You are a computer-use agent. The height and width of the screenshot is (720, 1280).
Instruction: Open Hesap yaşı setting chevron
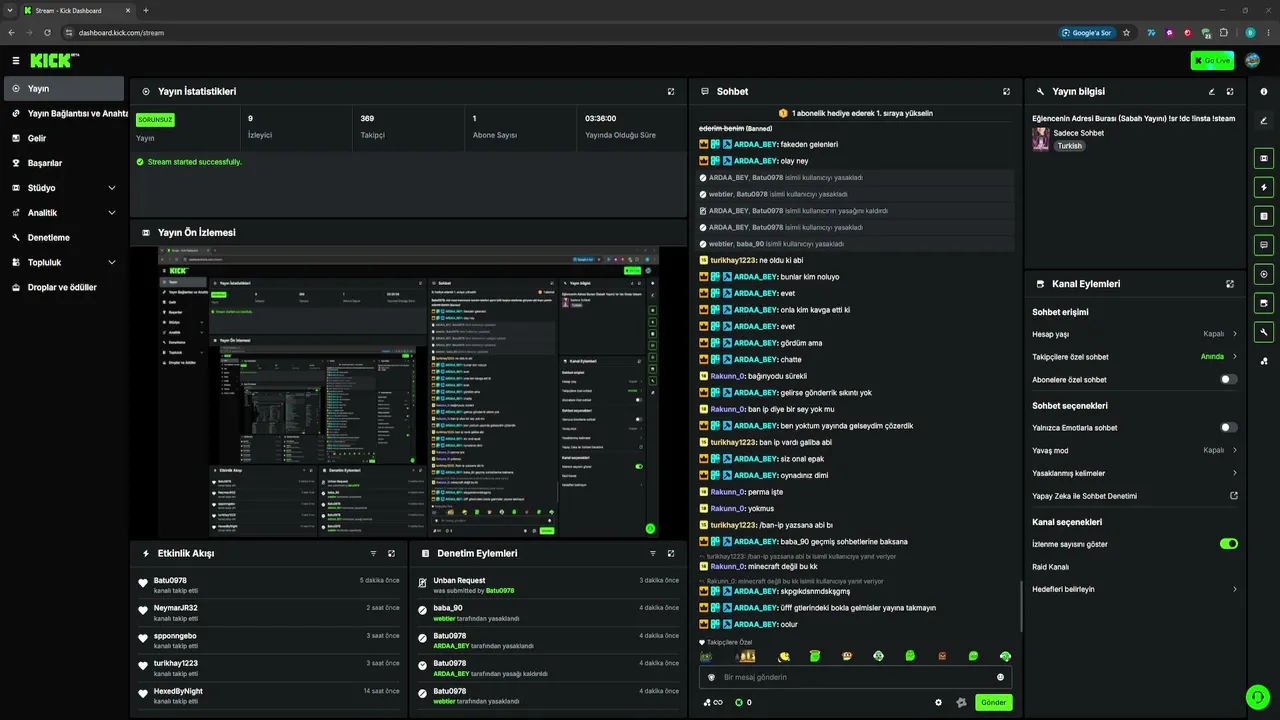coord(1234,334)
